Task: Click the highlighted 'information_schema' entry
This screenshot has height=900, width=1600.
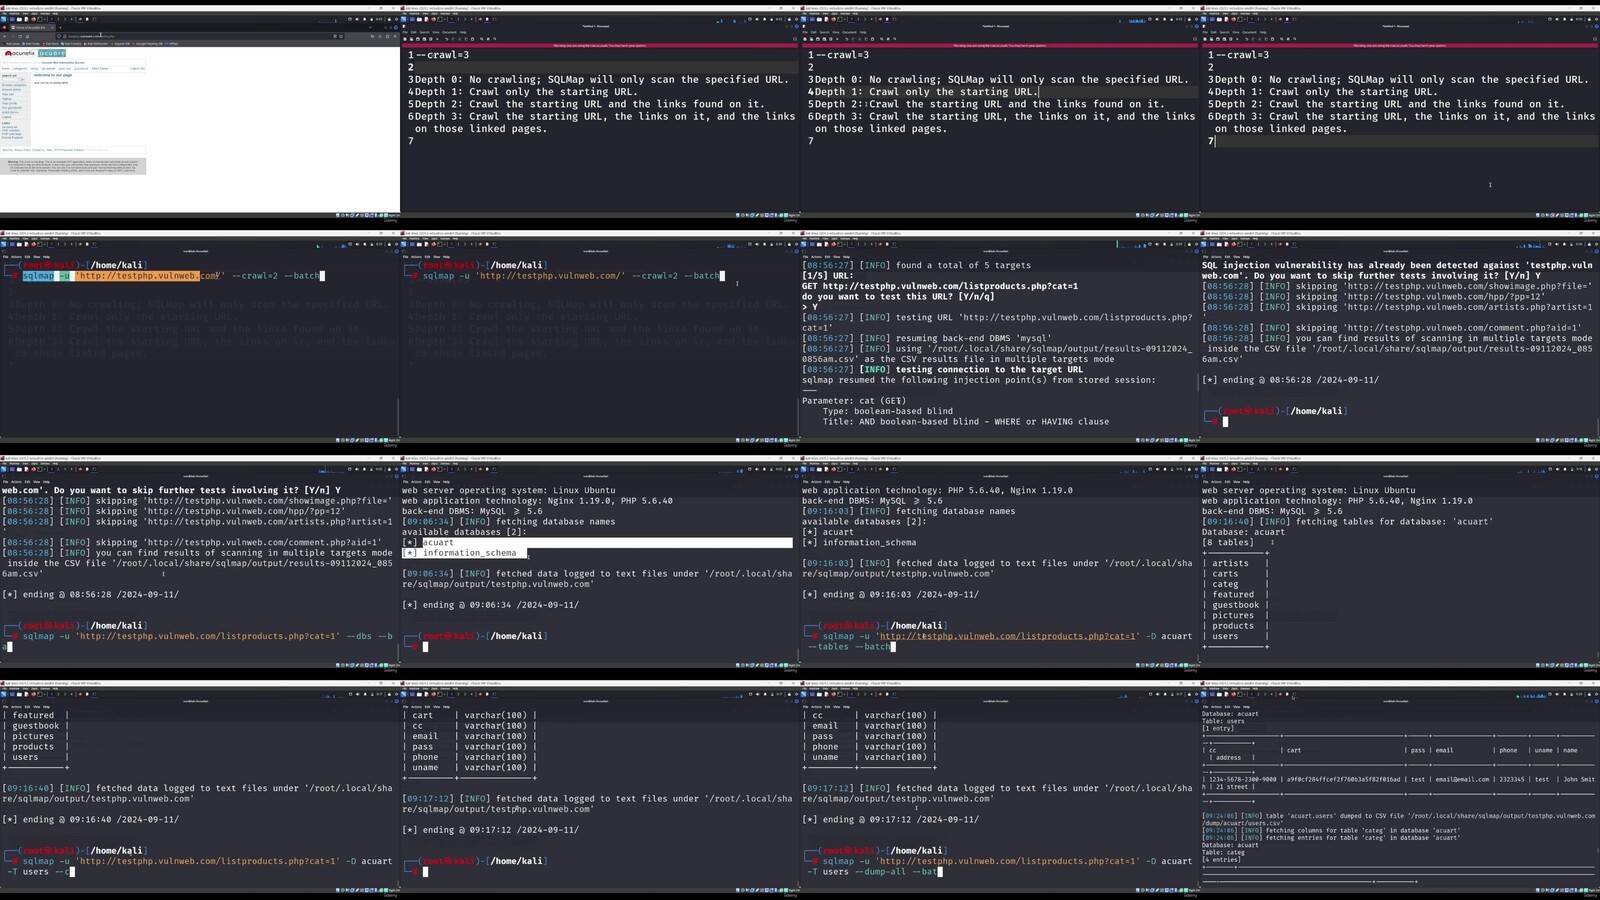Action: coord(464,553)
